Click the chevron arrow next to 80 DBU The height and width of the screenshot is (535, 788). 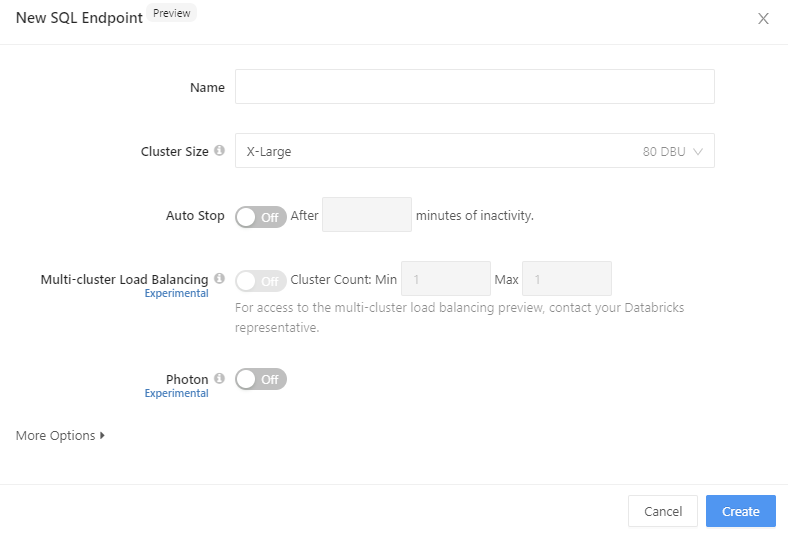[698, 152]
